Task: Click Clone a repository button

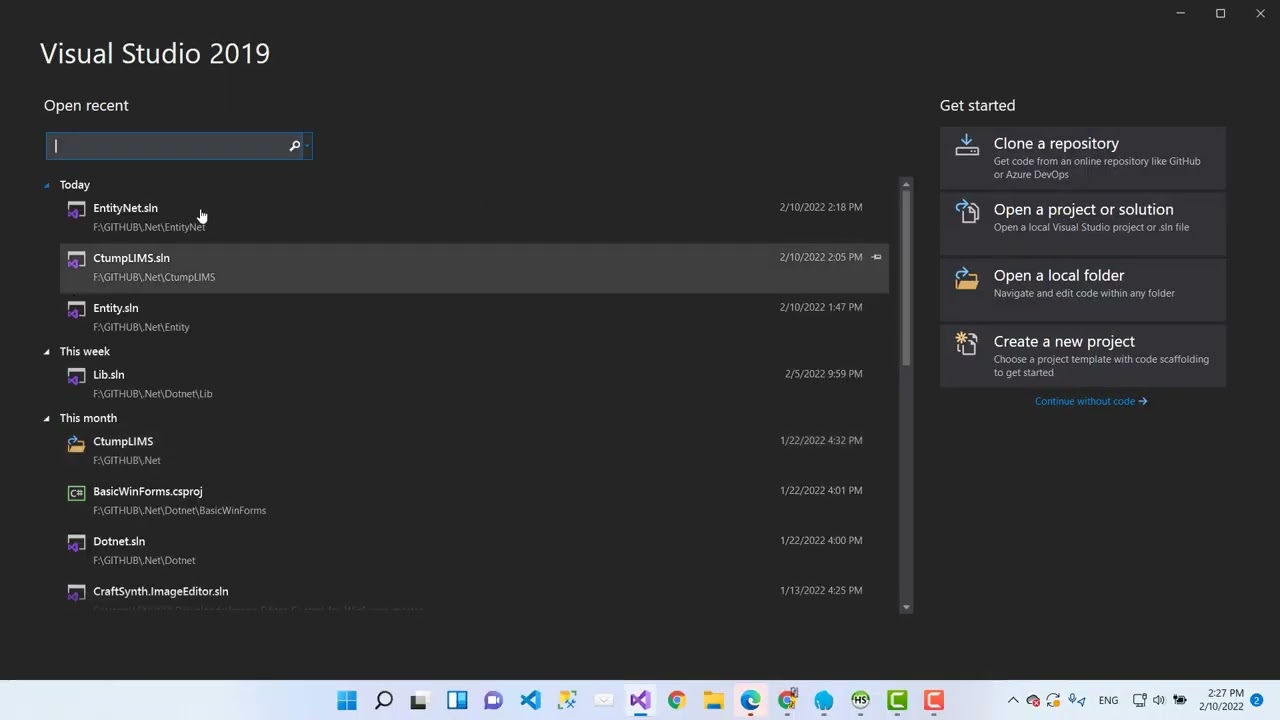Action: pyautogui.click(x=1082, y=158)
